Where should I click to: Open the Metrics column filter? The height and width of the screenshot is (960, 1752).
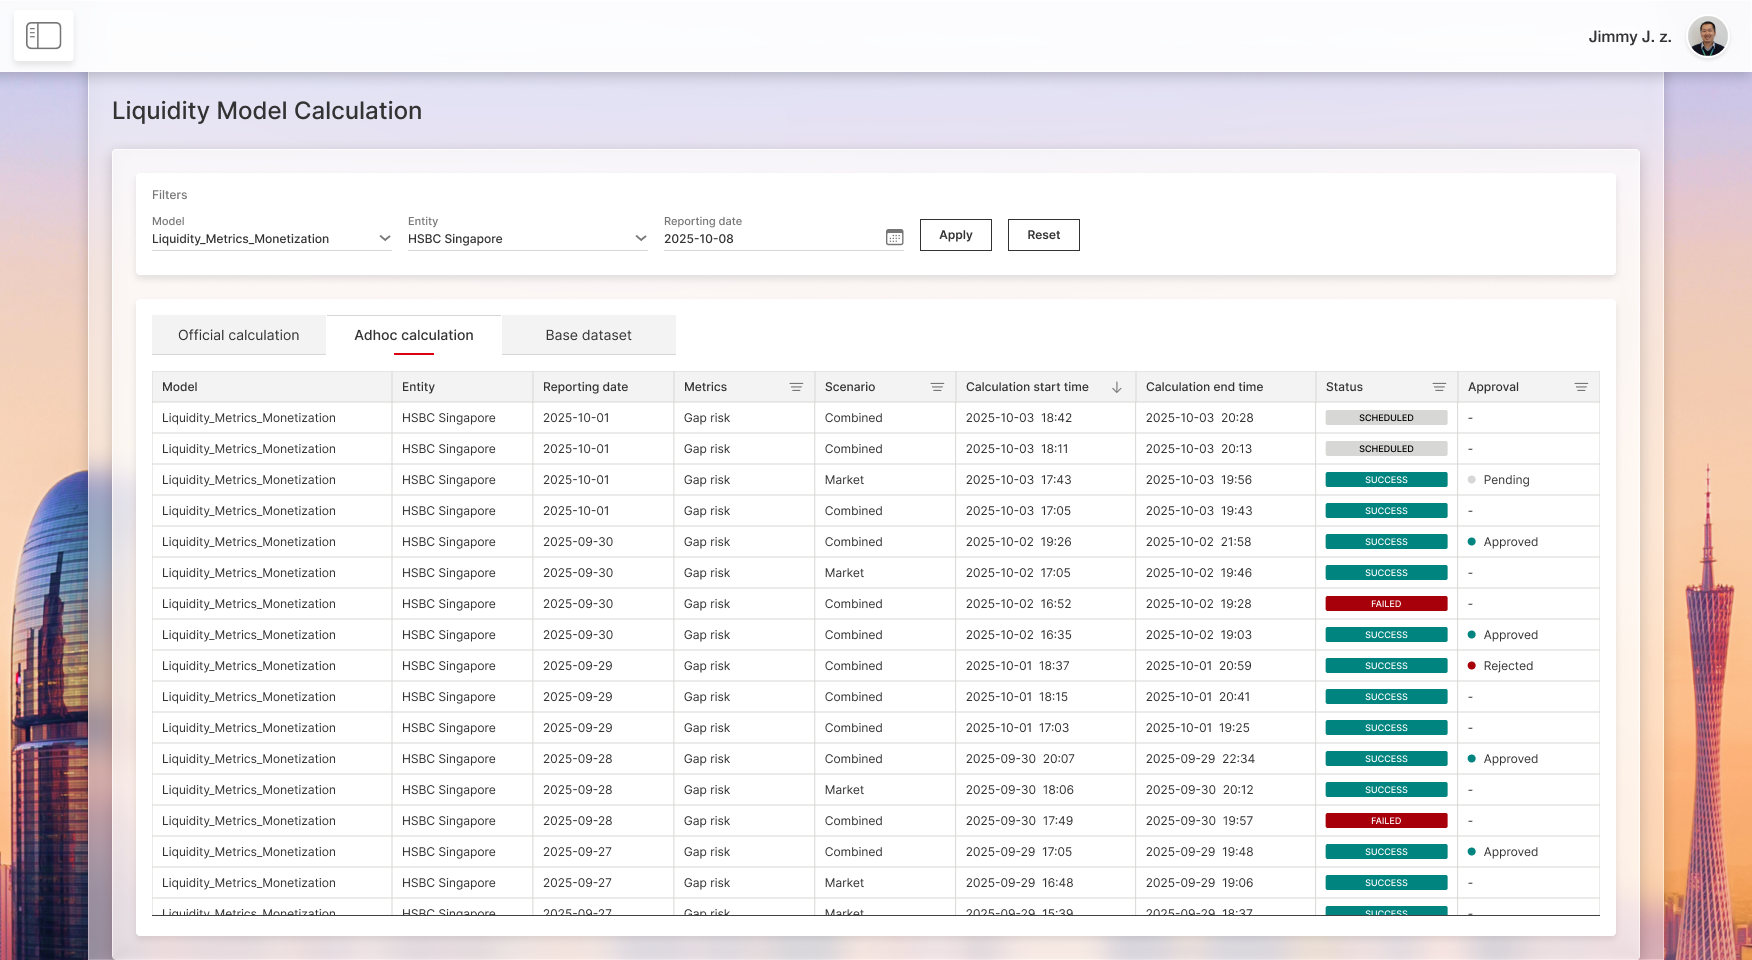click(x=796, y=387)
